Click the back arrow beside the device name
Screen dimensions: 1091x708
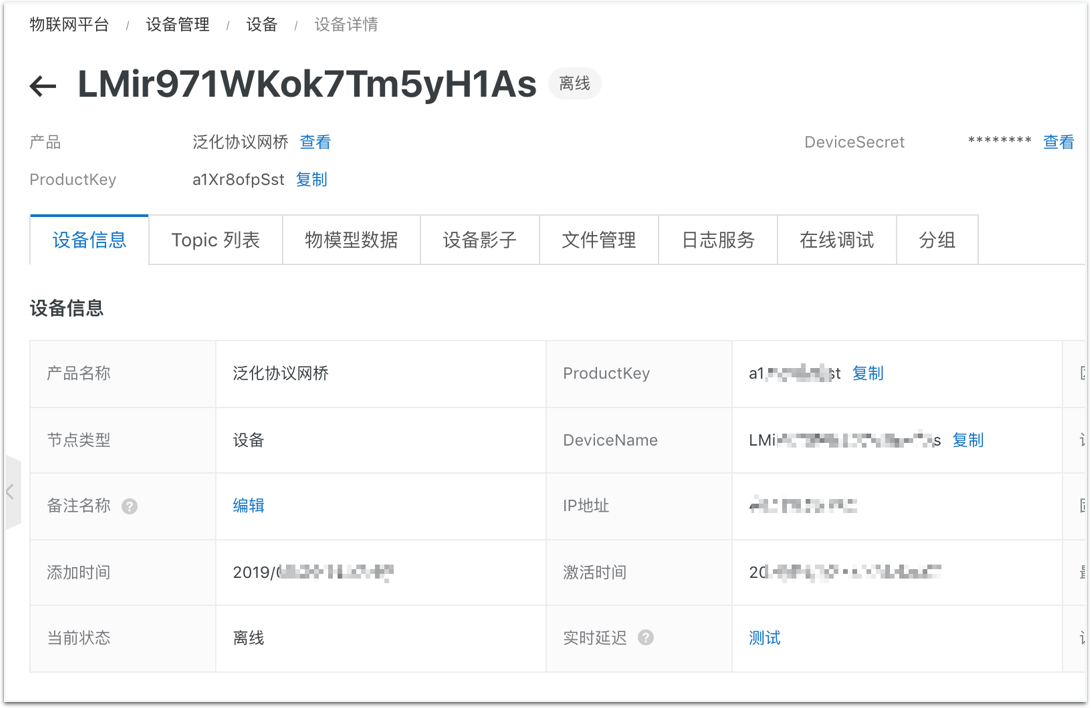pos(43,86)
